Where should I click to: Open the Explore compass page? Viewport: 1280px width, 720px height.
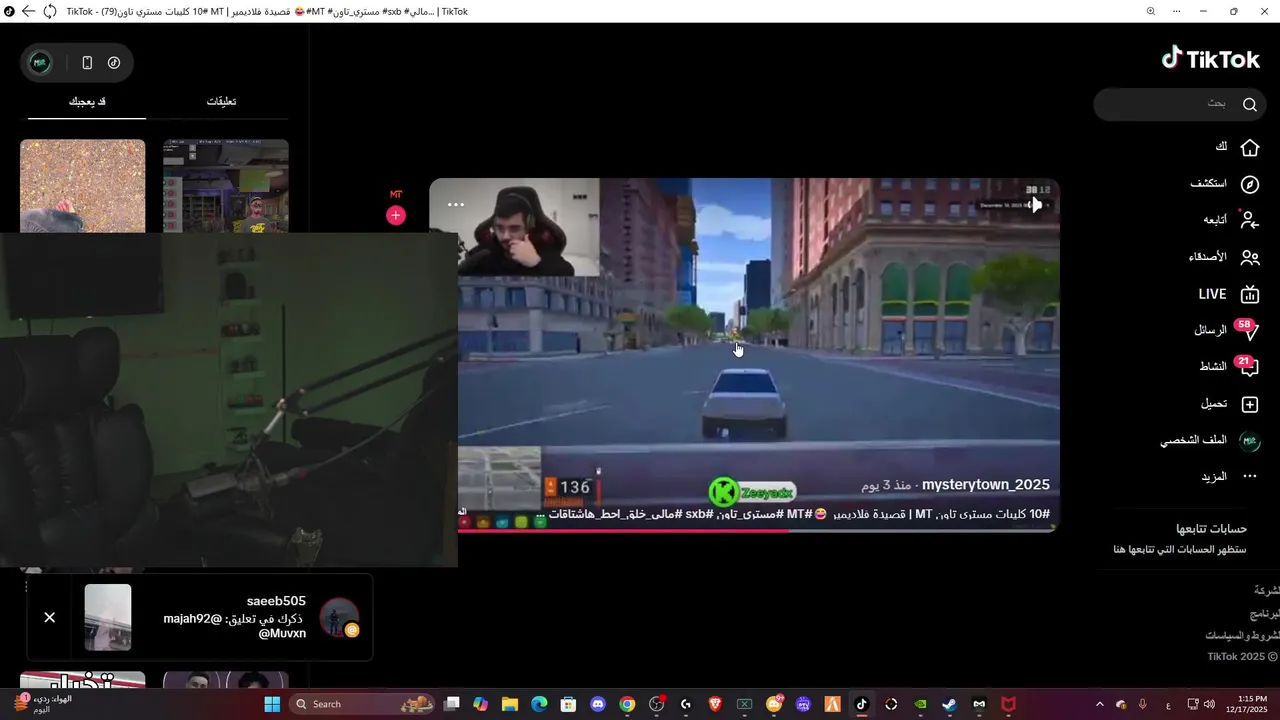(1224, 184)
